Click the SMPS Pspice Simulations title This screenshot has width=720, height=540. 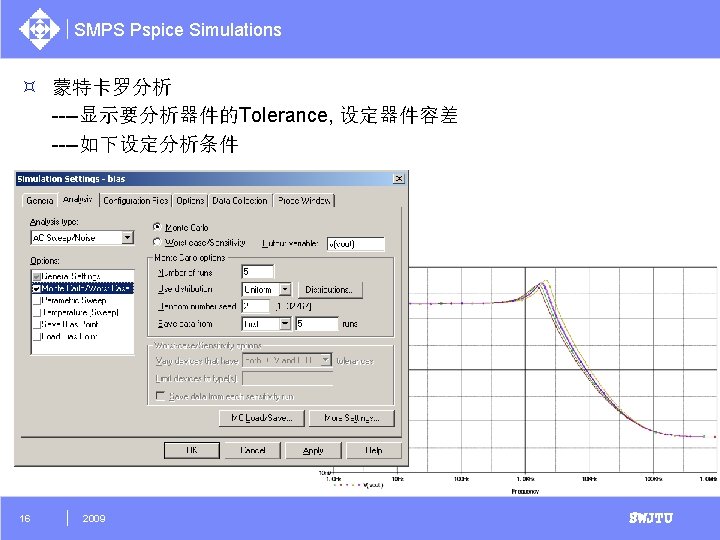[x=178, y=30]
